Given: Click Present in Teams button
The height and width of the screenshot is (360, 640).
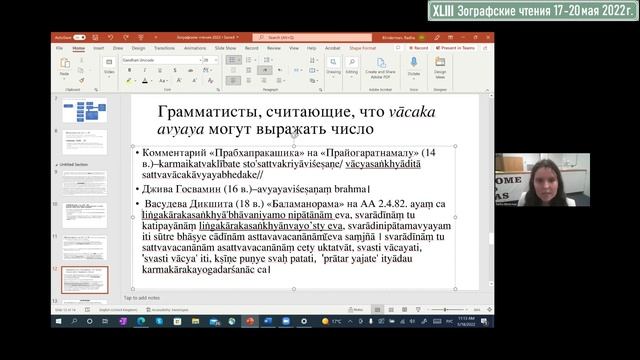Looking at the screenshot, I should click(x=456, y=48).
